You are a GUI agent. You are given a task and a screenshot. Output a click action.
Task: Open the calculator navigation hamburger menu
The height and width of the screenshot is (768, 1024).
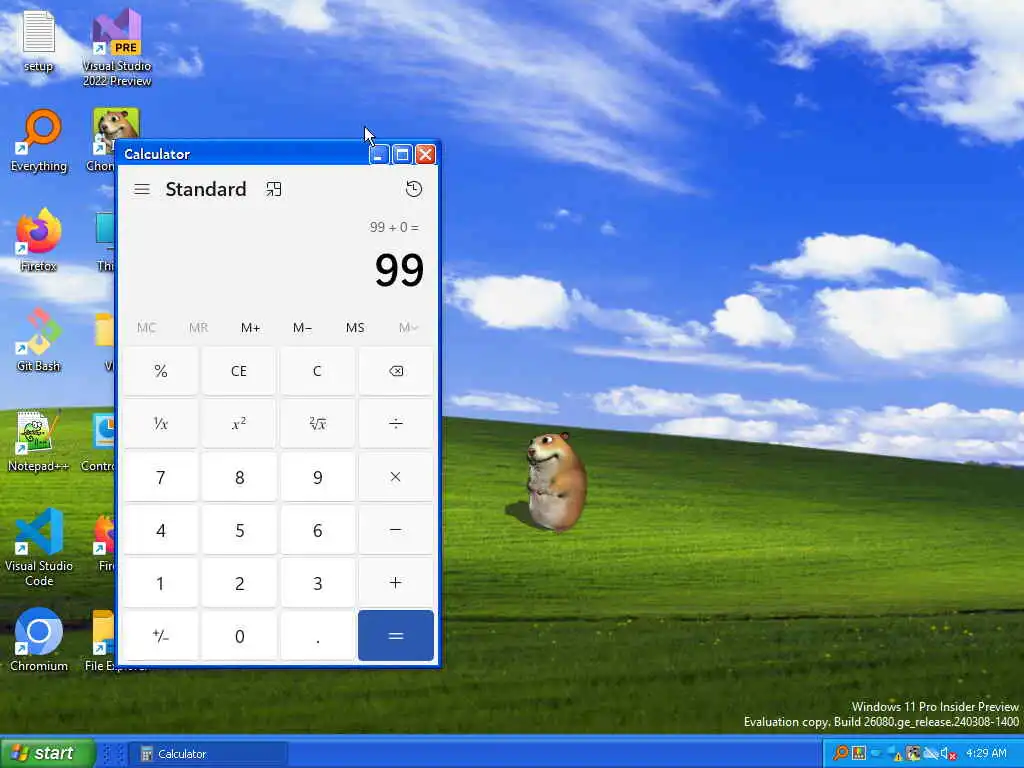(142, 189)
